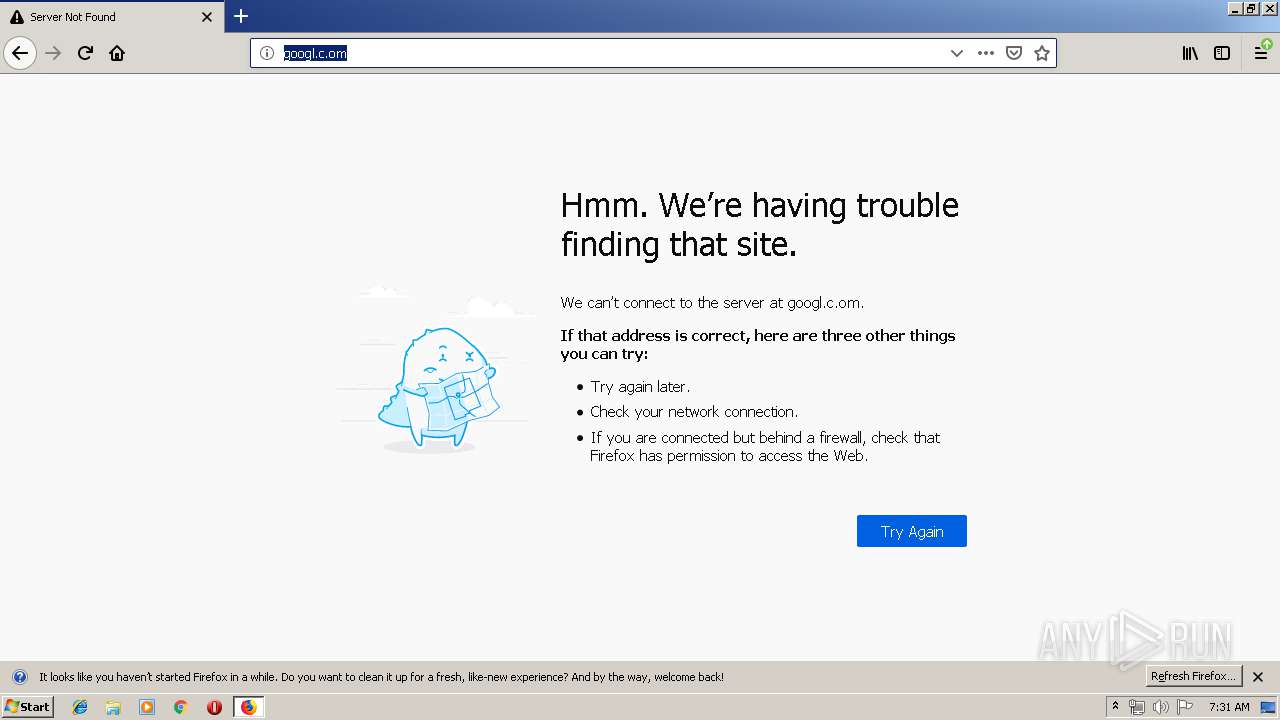1280x720 pixels.
Task: Expand the address bar history dropdown
Action: click(x=957, y=53)
